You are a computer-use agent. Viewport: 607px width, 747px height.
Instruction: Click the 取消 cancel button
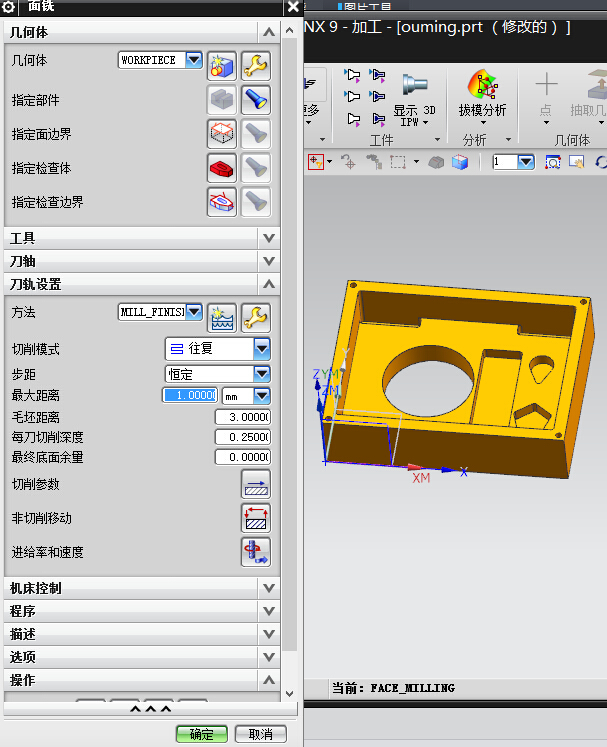coord(261,734)
